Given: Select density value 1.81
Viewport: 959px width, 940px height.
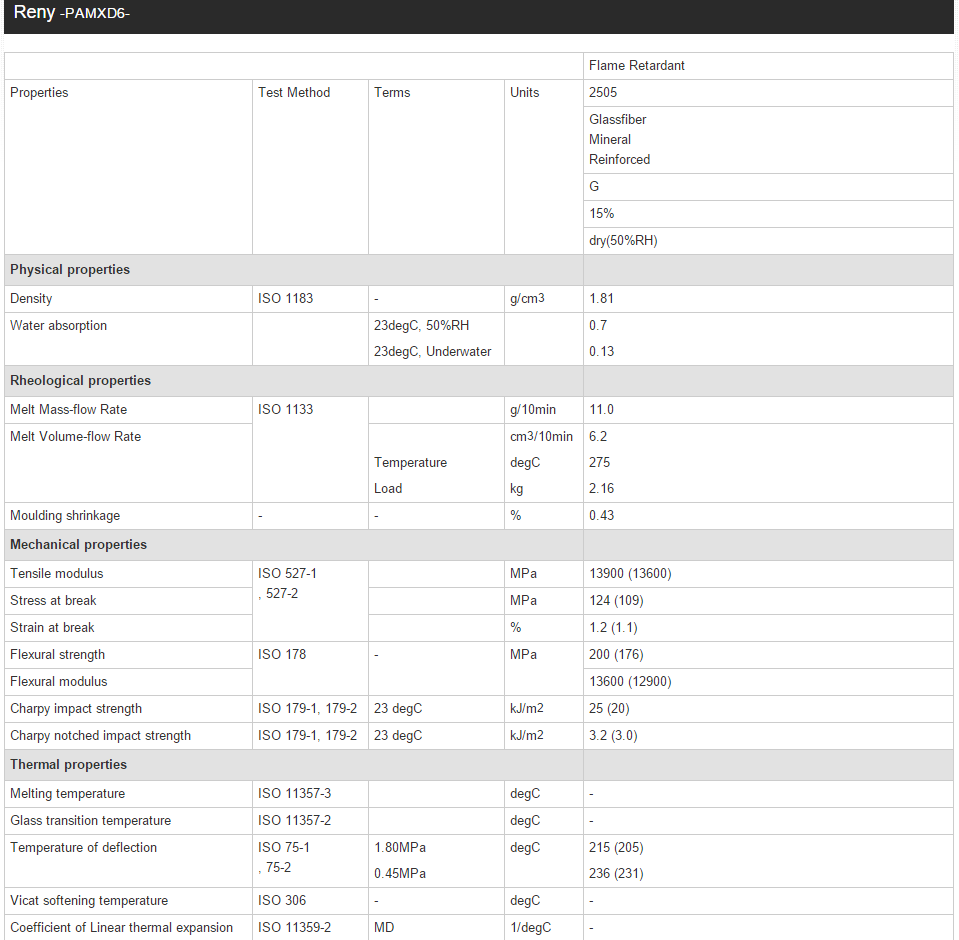Looking at the screenshot, I should click(x=601, y=298).
